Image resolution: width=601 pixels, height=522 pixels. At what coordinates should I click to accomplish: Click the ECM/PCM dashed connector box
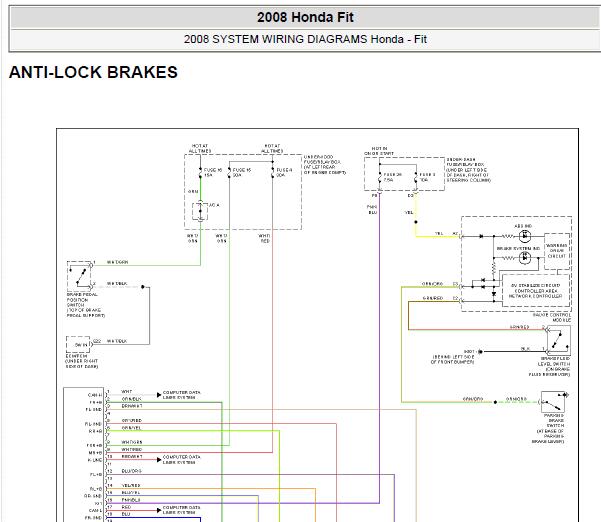(79, 345)
